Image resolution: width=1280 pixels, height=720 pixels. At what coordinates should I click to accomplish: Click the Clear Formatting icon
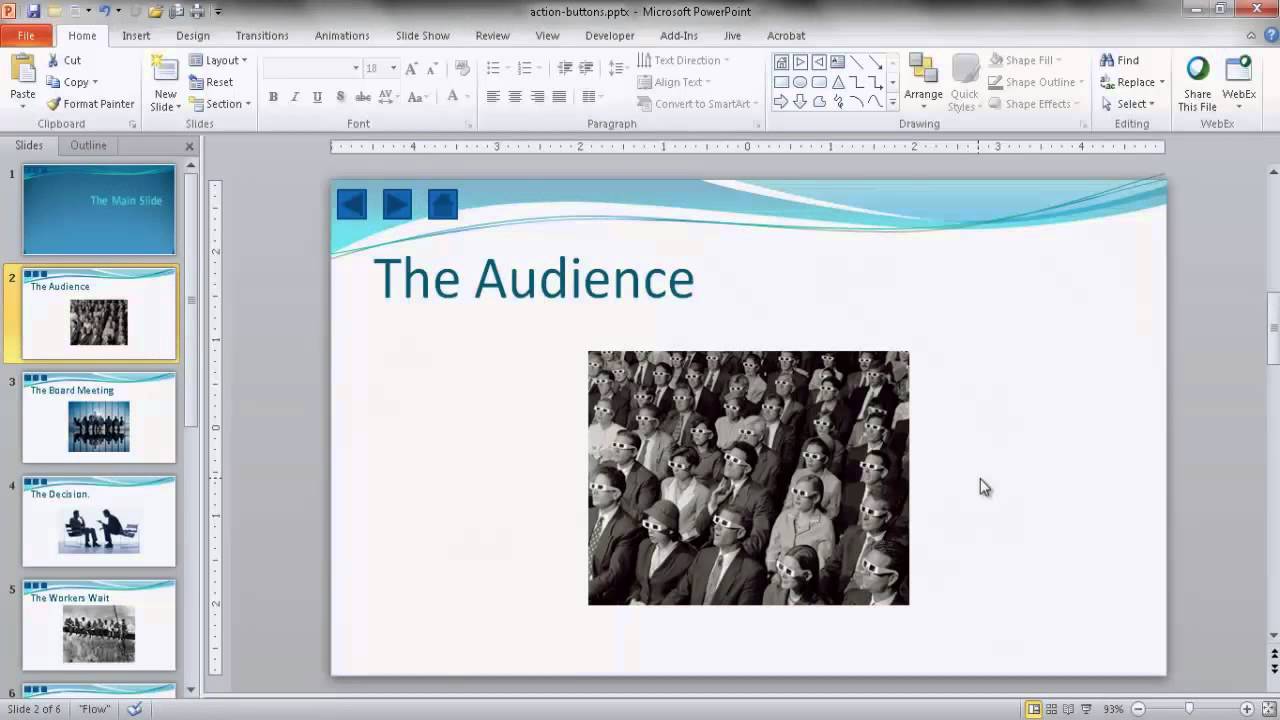(x=462, y=68)
